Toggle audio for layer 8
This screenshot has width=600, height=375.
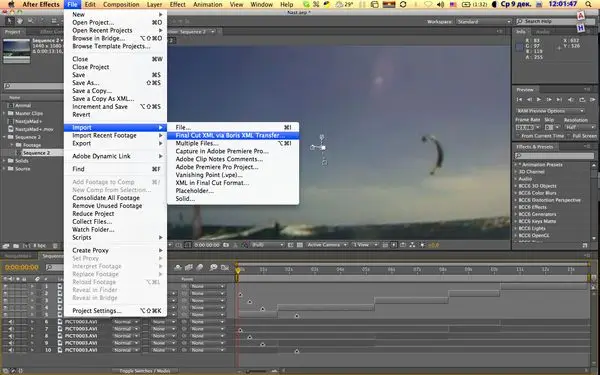point(11,336)
